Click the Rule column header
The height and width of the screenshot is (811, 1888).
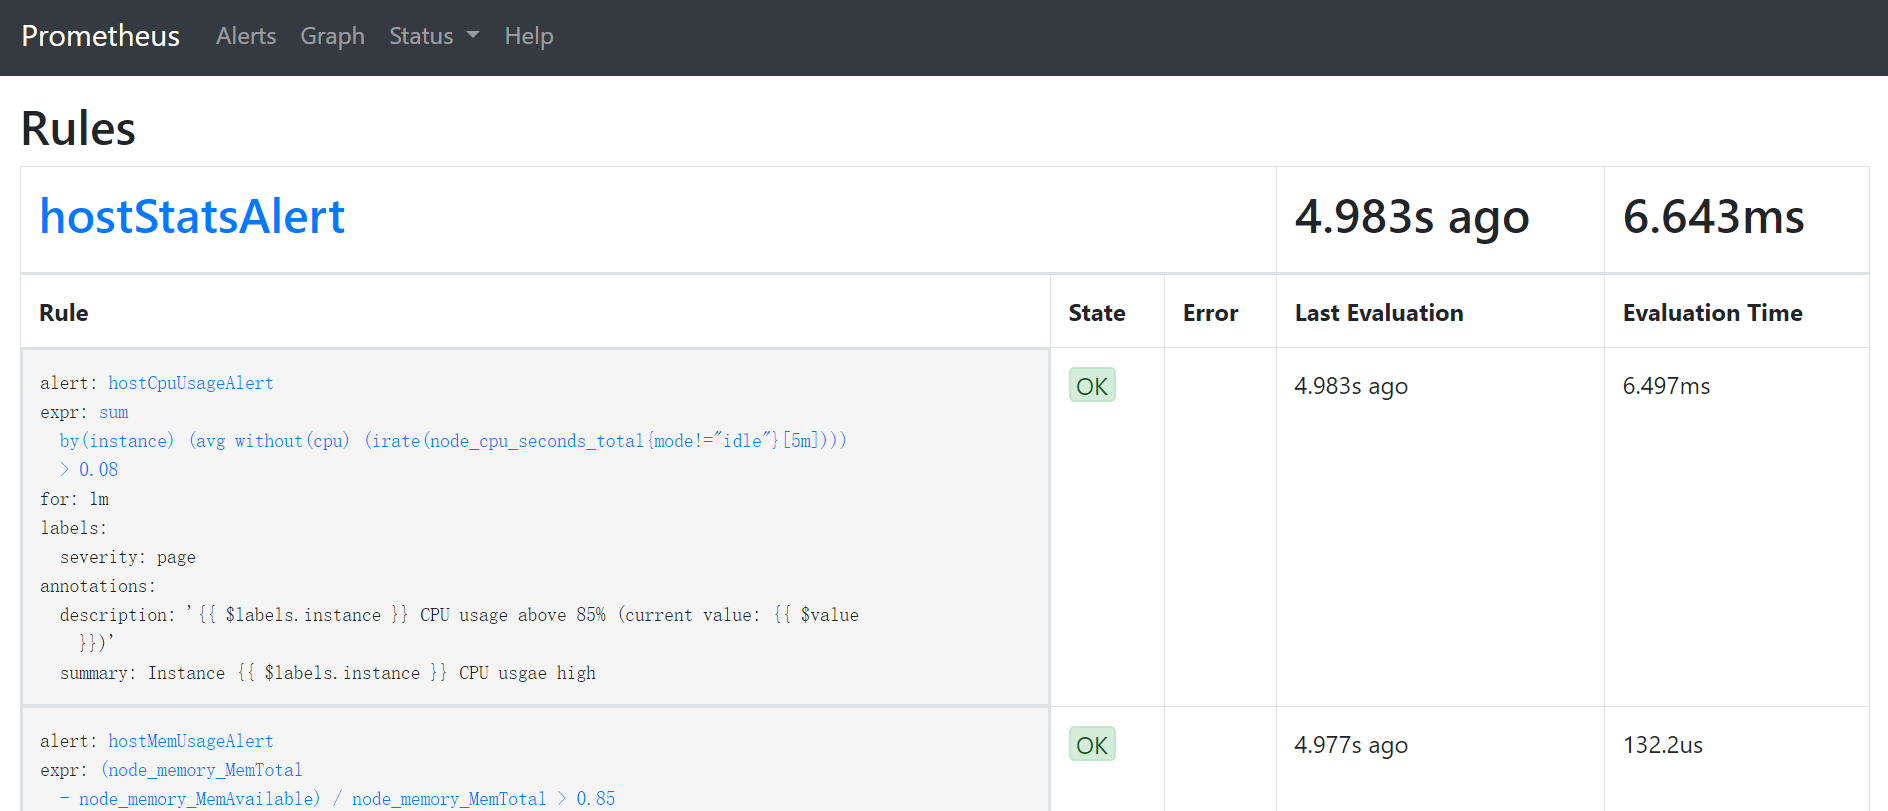pos(64,313)
